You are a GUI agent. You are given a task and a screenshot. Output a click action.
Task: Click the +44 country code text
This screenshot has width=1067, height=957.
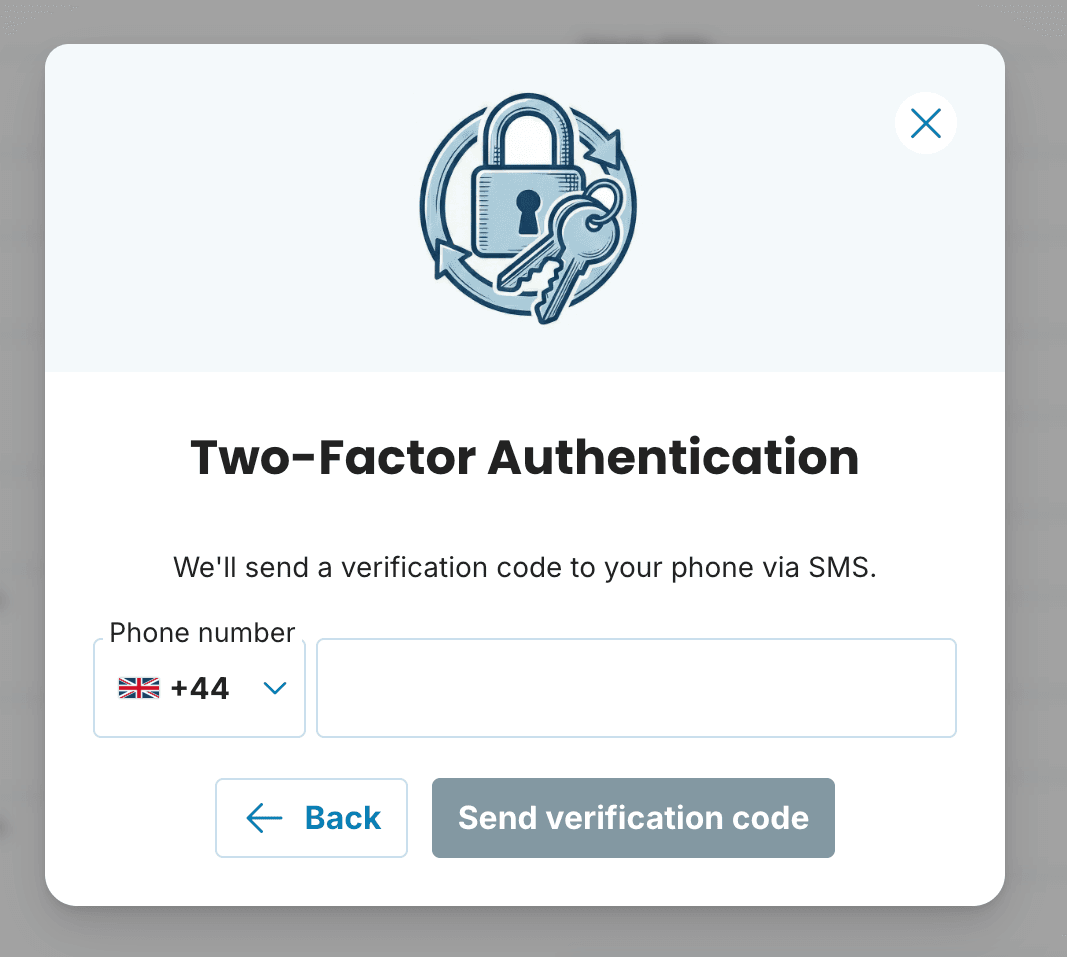200,688
